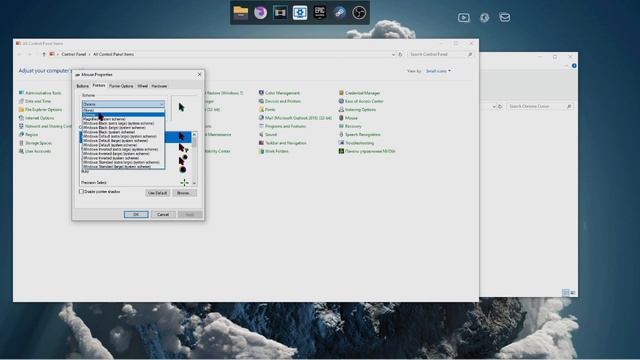Choose Windows Default (large) scheme

[x=123, y=141]
